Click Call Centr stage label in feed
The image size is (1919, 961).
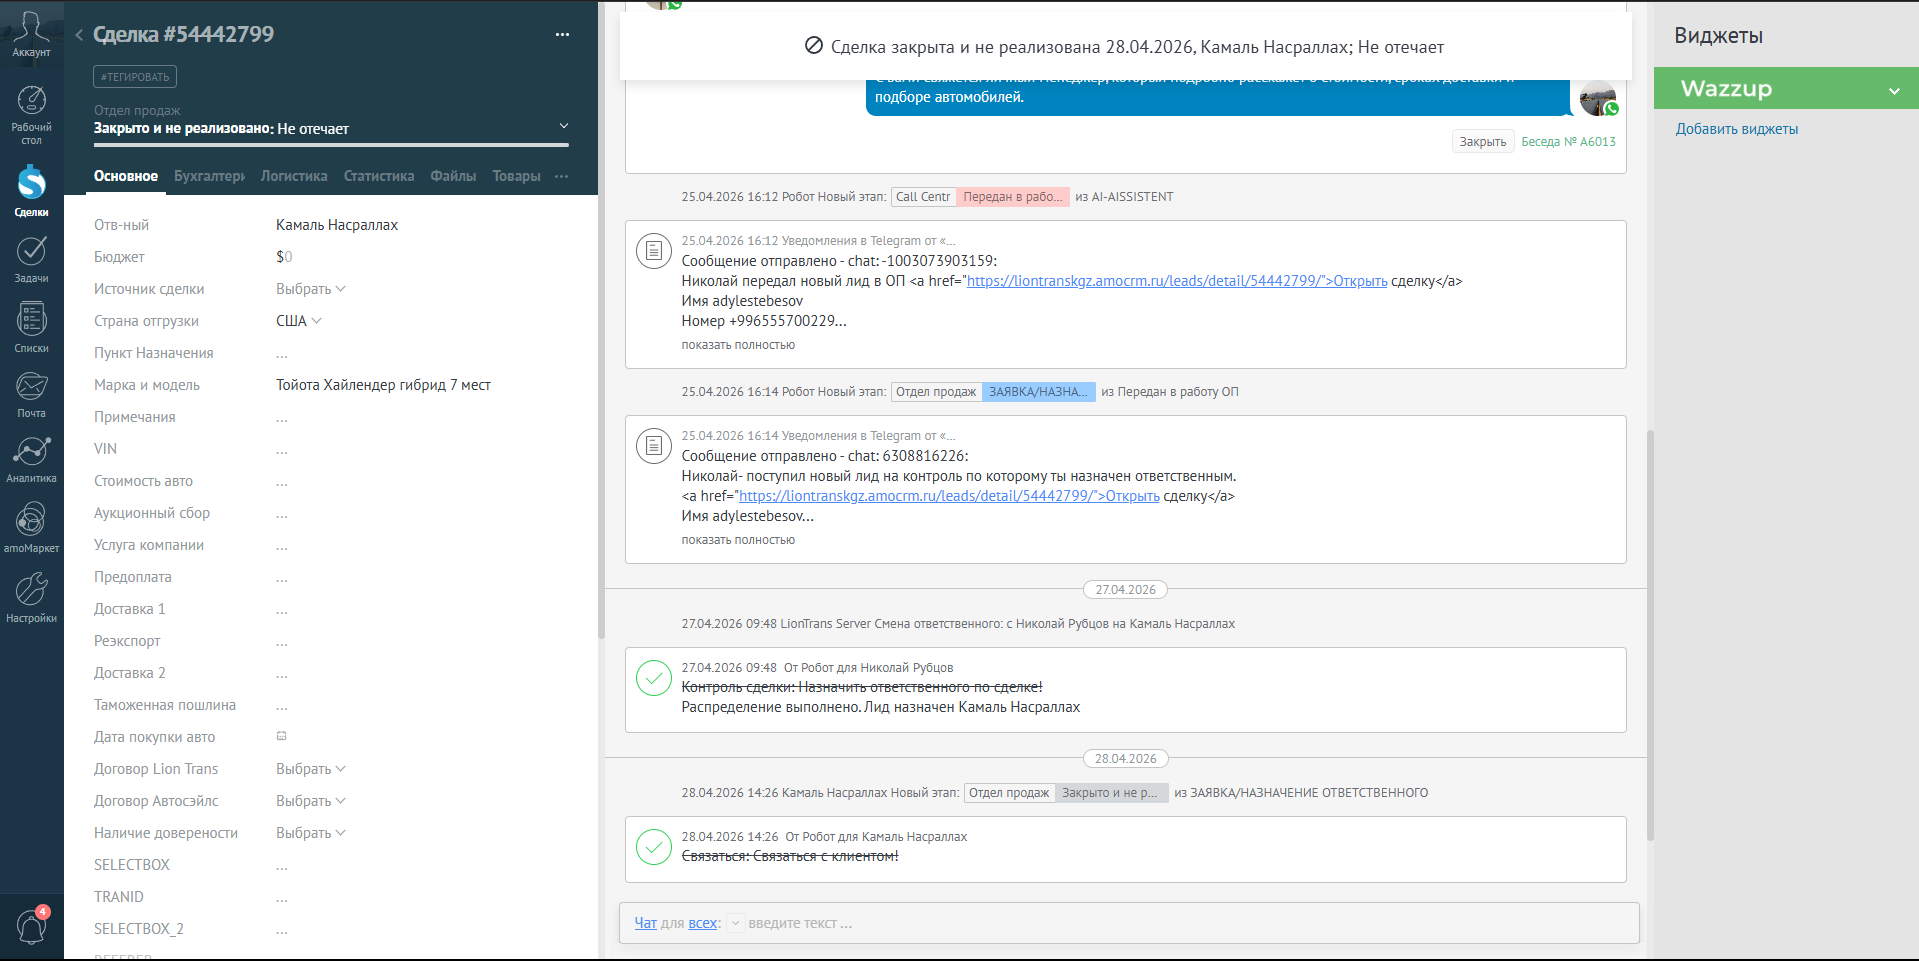pyautogui.click(x=923, y=197)
